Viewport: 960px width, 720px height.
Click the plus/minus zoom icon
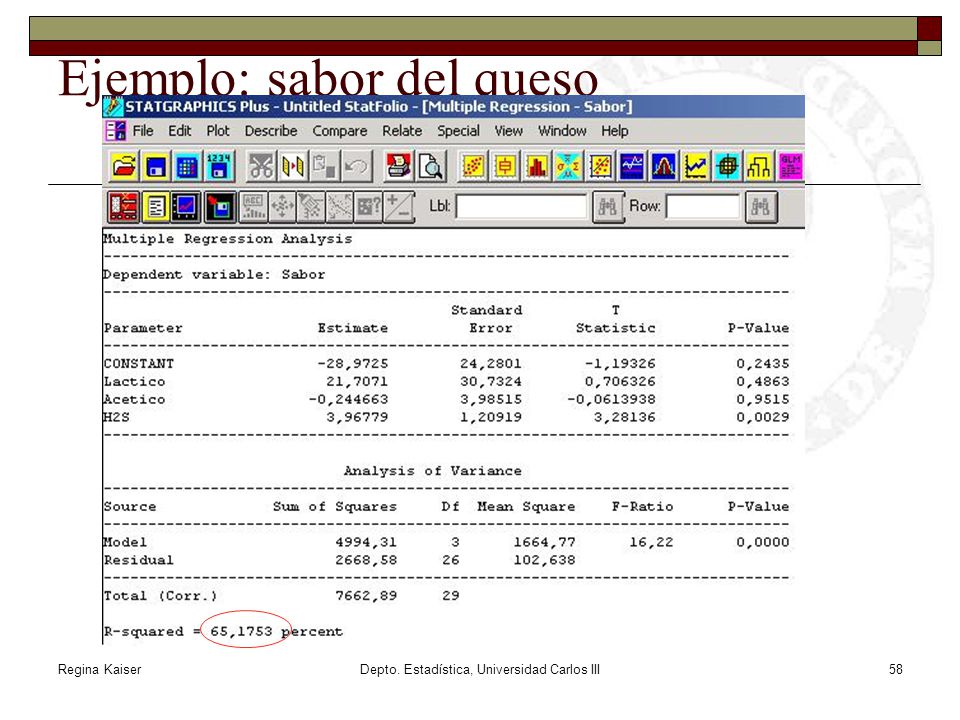399,207
